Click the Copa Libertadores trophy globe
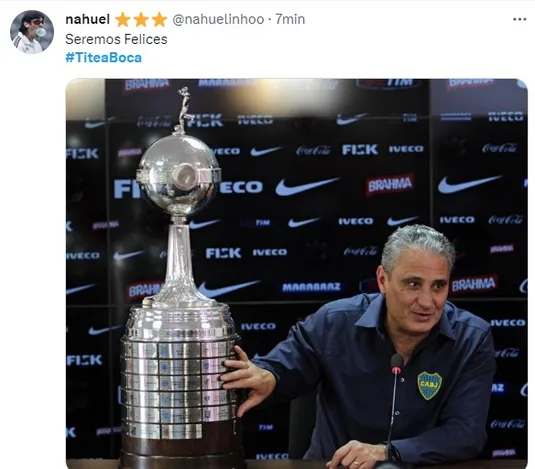The width and height of the screenshot is (535, 469). [178, 174]
